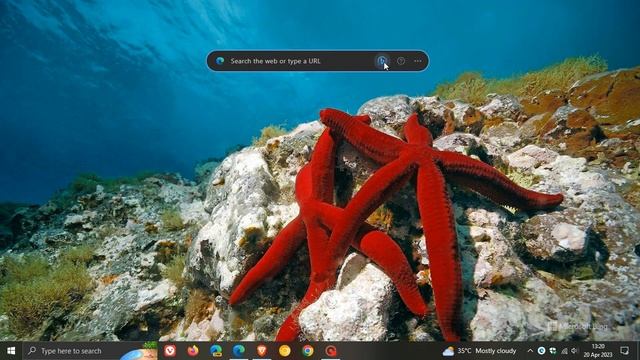Click the circular icon next to Bing button

[401, 61]
